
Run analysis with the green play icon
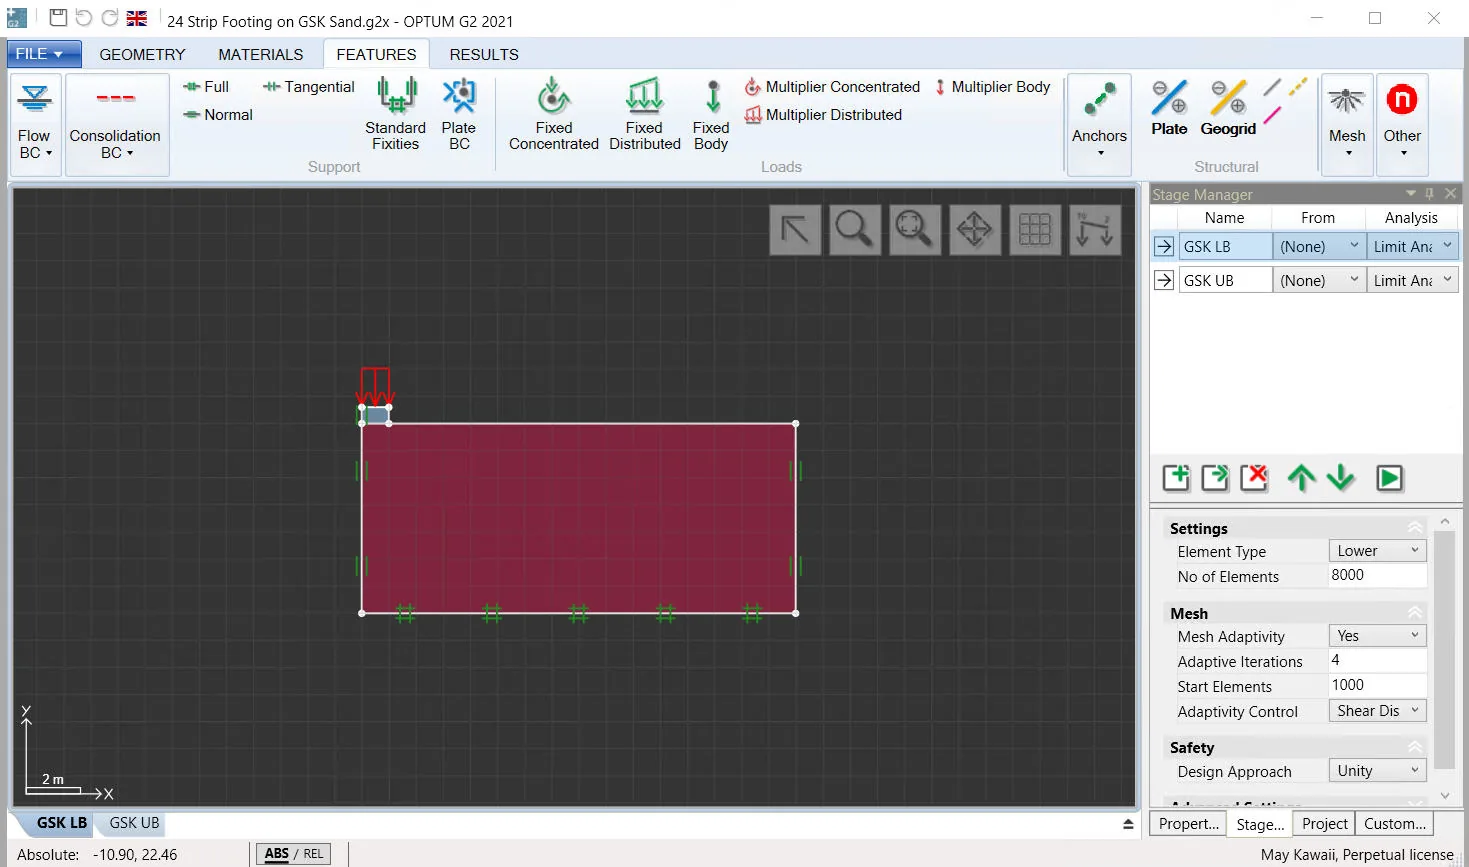click(x=1389, y=478)
